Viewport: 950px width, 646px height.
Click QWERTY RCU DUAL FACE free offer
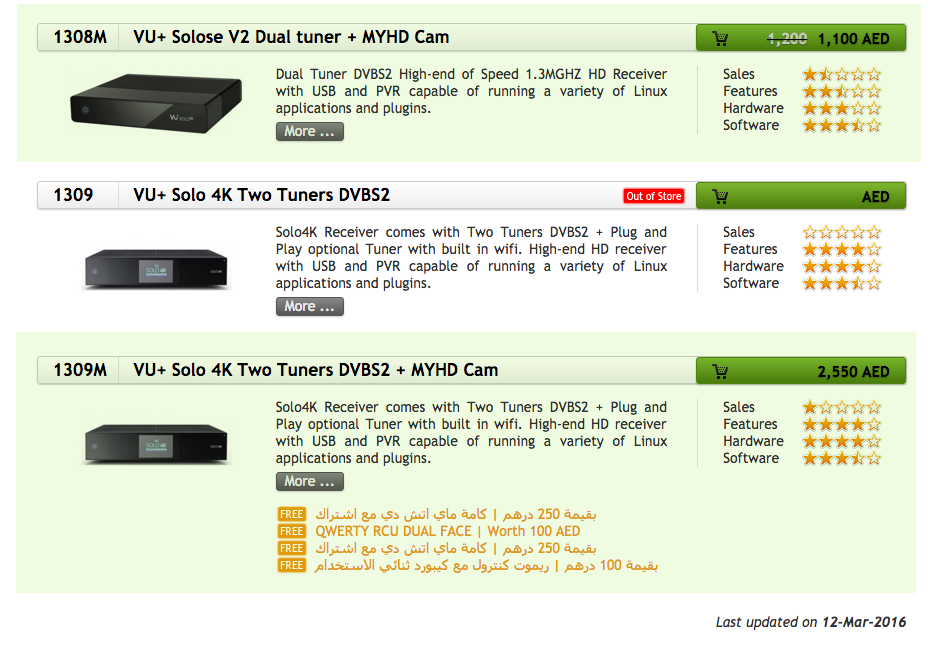click(x=448, y=531)
